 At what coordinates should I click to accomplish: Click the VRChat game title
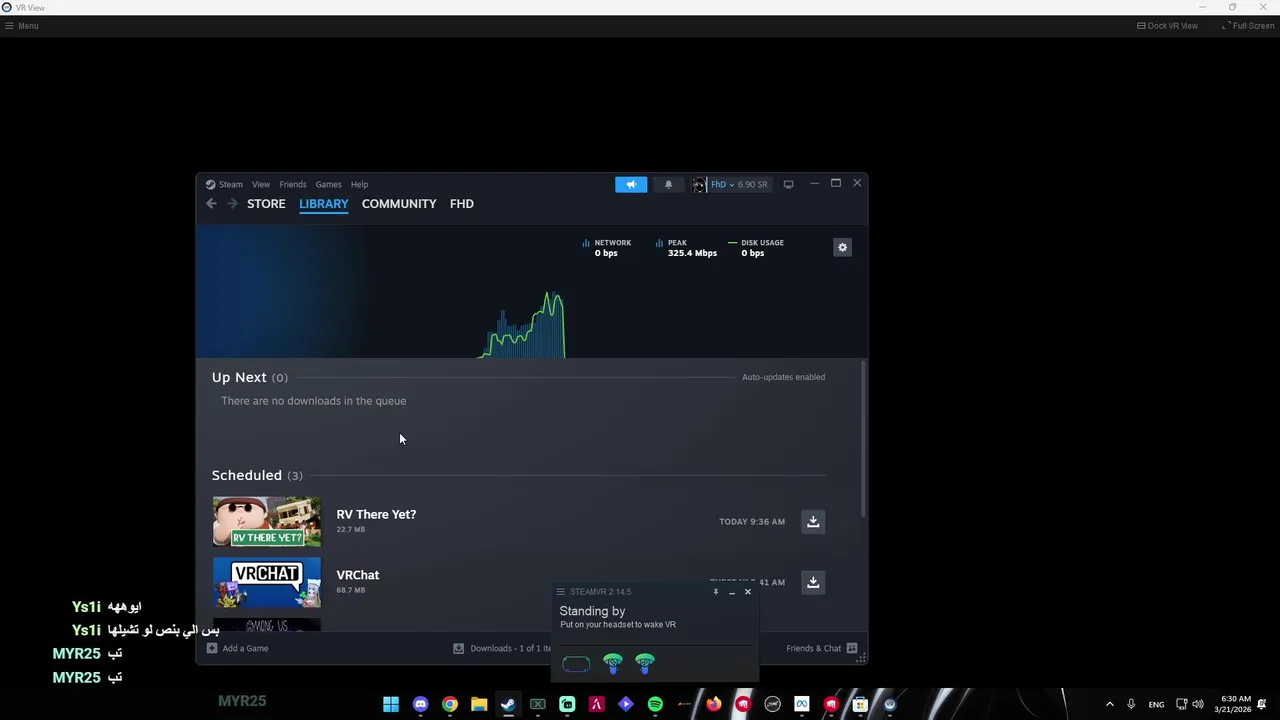(x=358, y=575)
